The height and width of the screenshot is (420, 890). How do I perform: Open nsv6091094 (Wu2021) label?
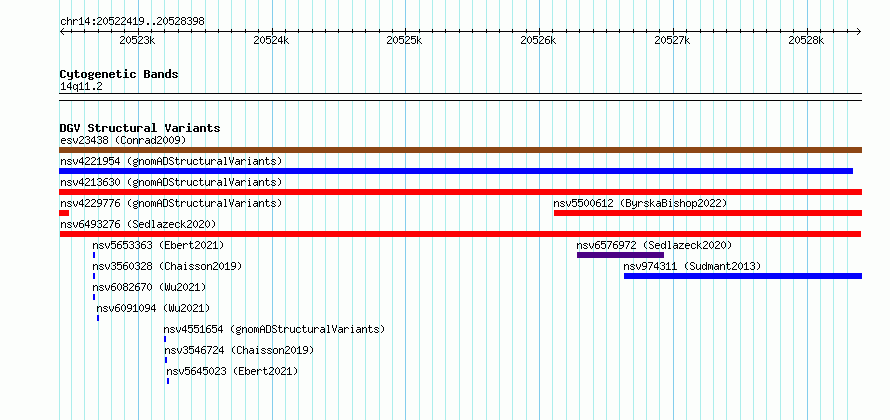pos(153,308)
